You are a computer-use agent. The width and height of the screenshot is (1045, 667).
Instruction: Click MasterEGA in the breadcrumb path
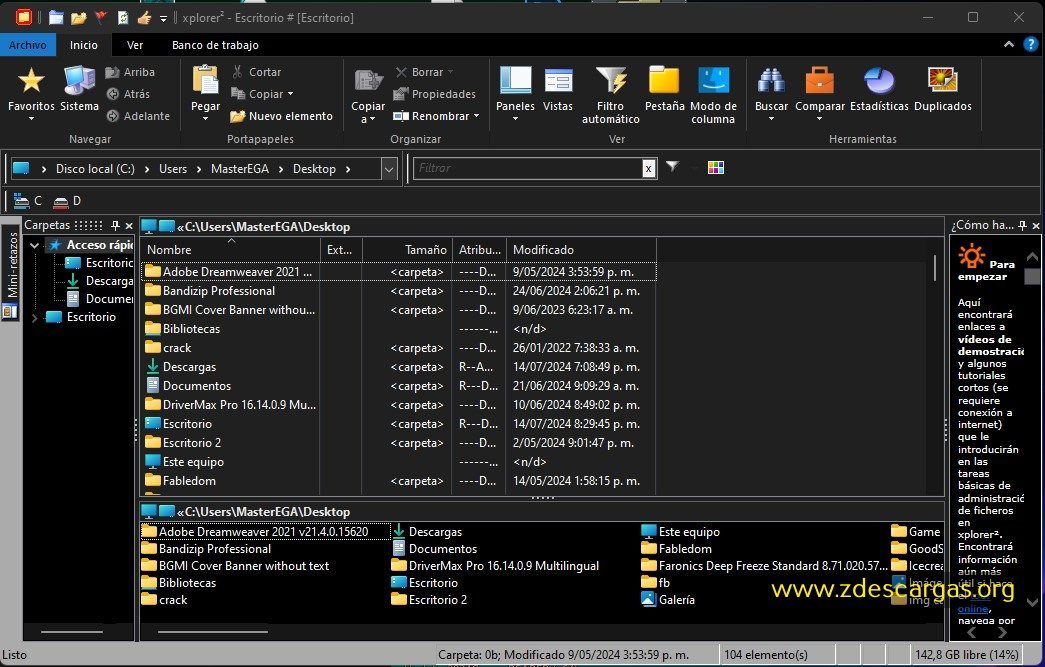240,169
